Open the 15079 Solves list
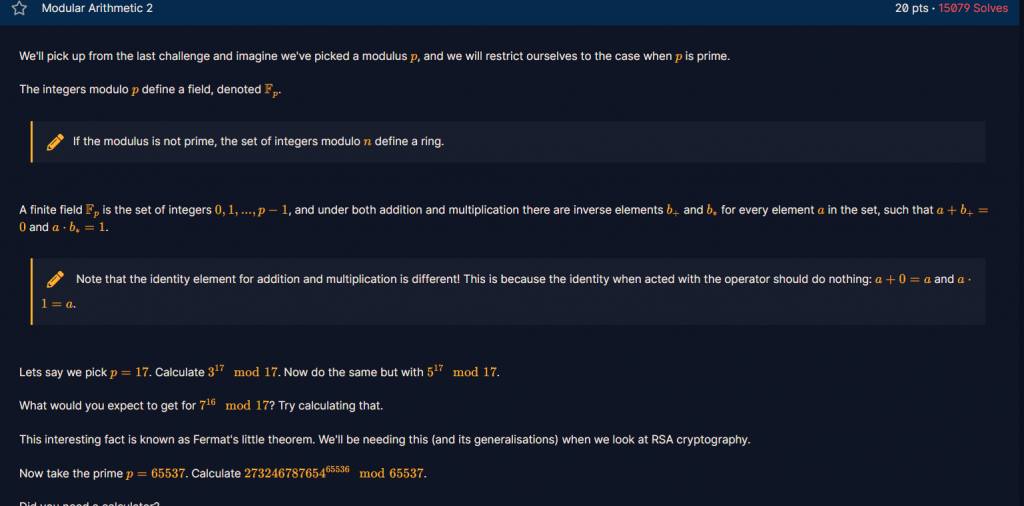 (x=973, y=9)
